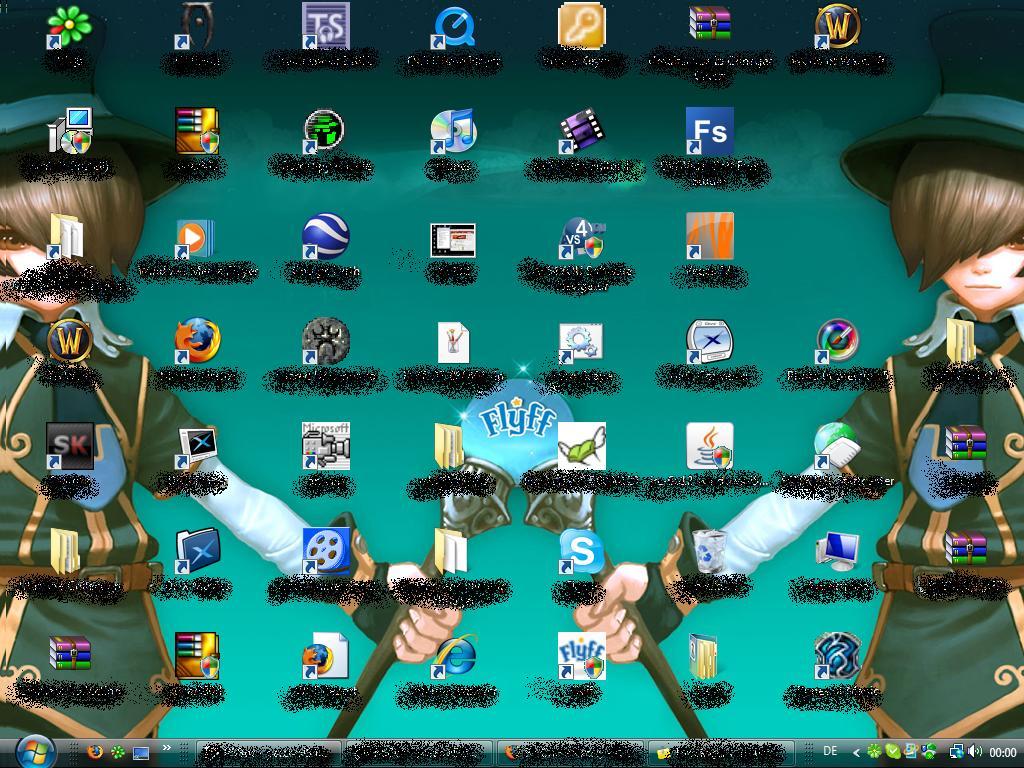Open the Microsoft camera shortcut
The width and height of the screenshot is (1024, 768).
[x=325, y=446]
